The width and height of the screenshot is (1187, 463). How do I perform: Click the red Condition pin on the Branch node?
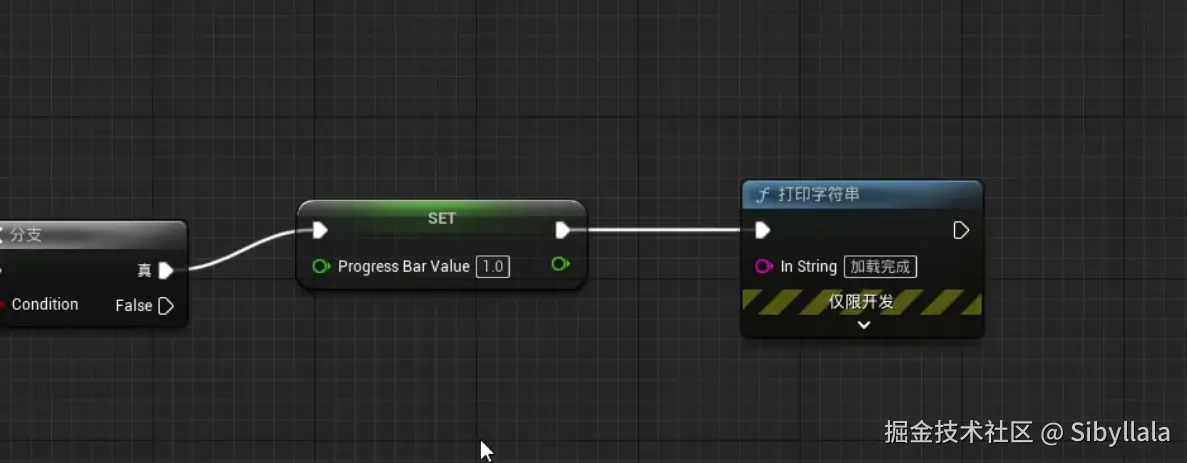(x=2, y=305)
